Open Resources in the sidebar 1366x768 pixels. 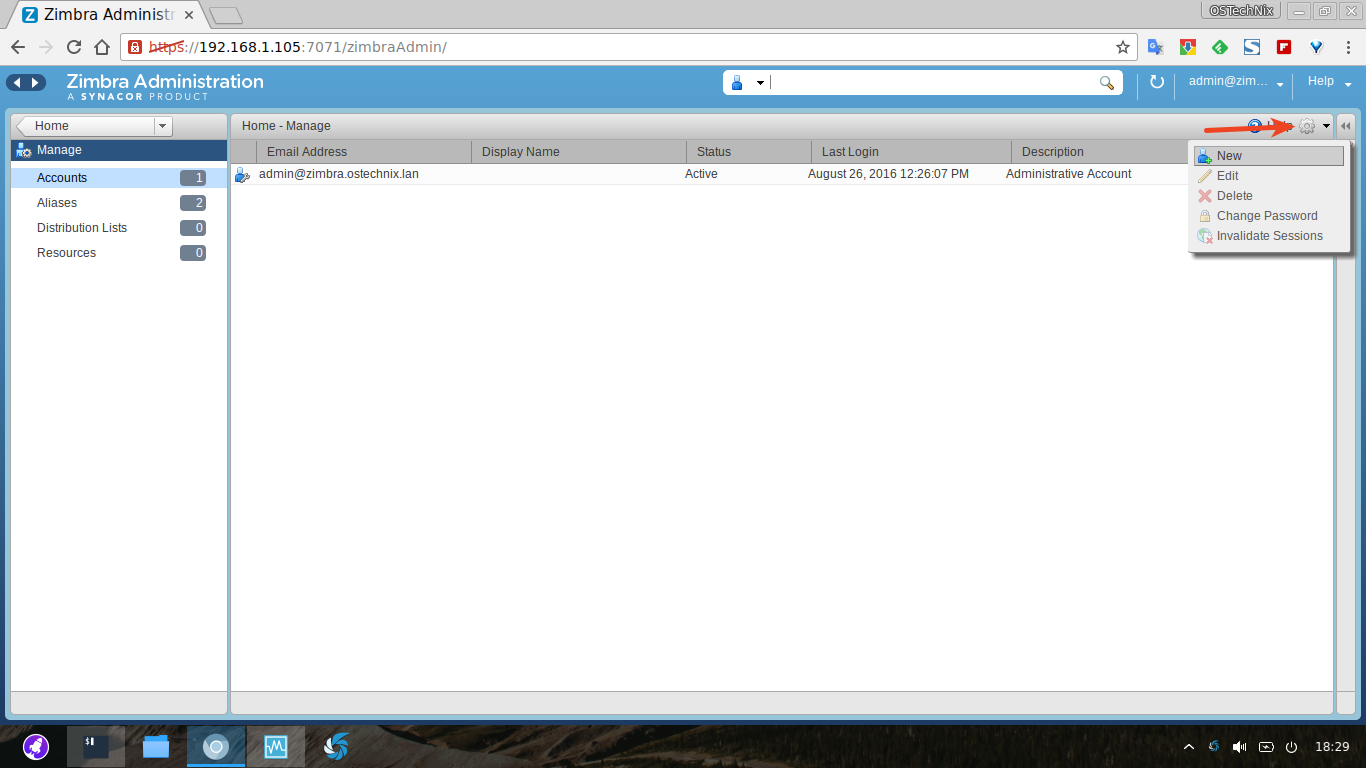point(119,253)
